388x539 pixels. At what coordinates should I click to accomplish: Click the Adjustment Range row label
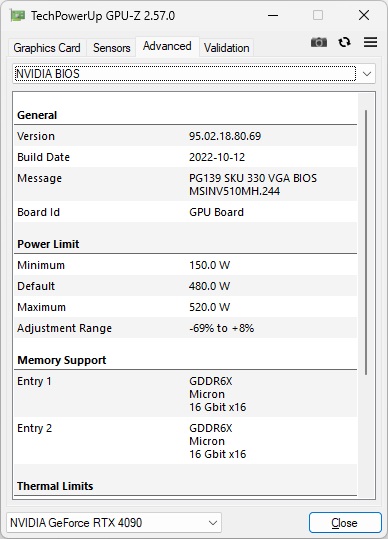[65, 328]
